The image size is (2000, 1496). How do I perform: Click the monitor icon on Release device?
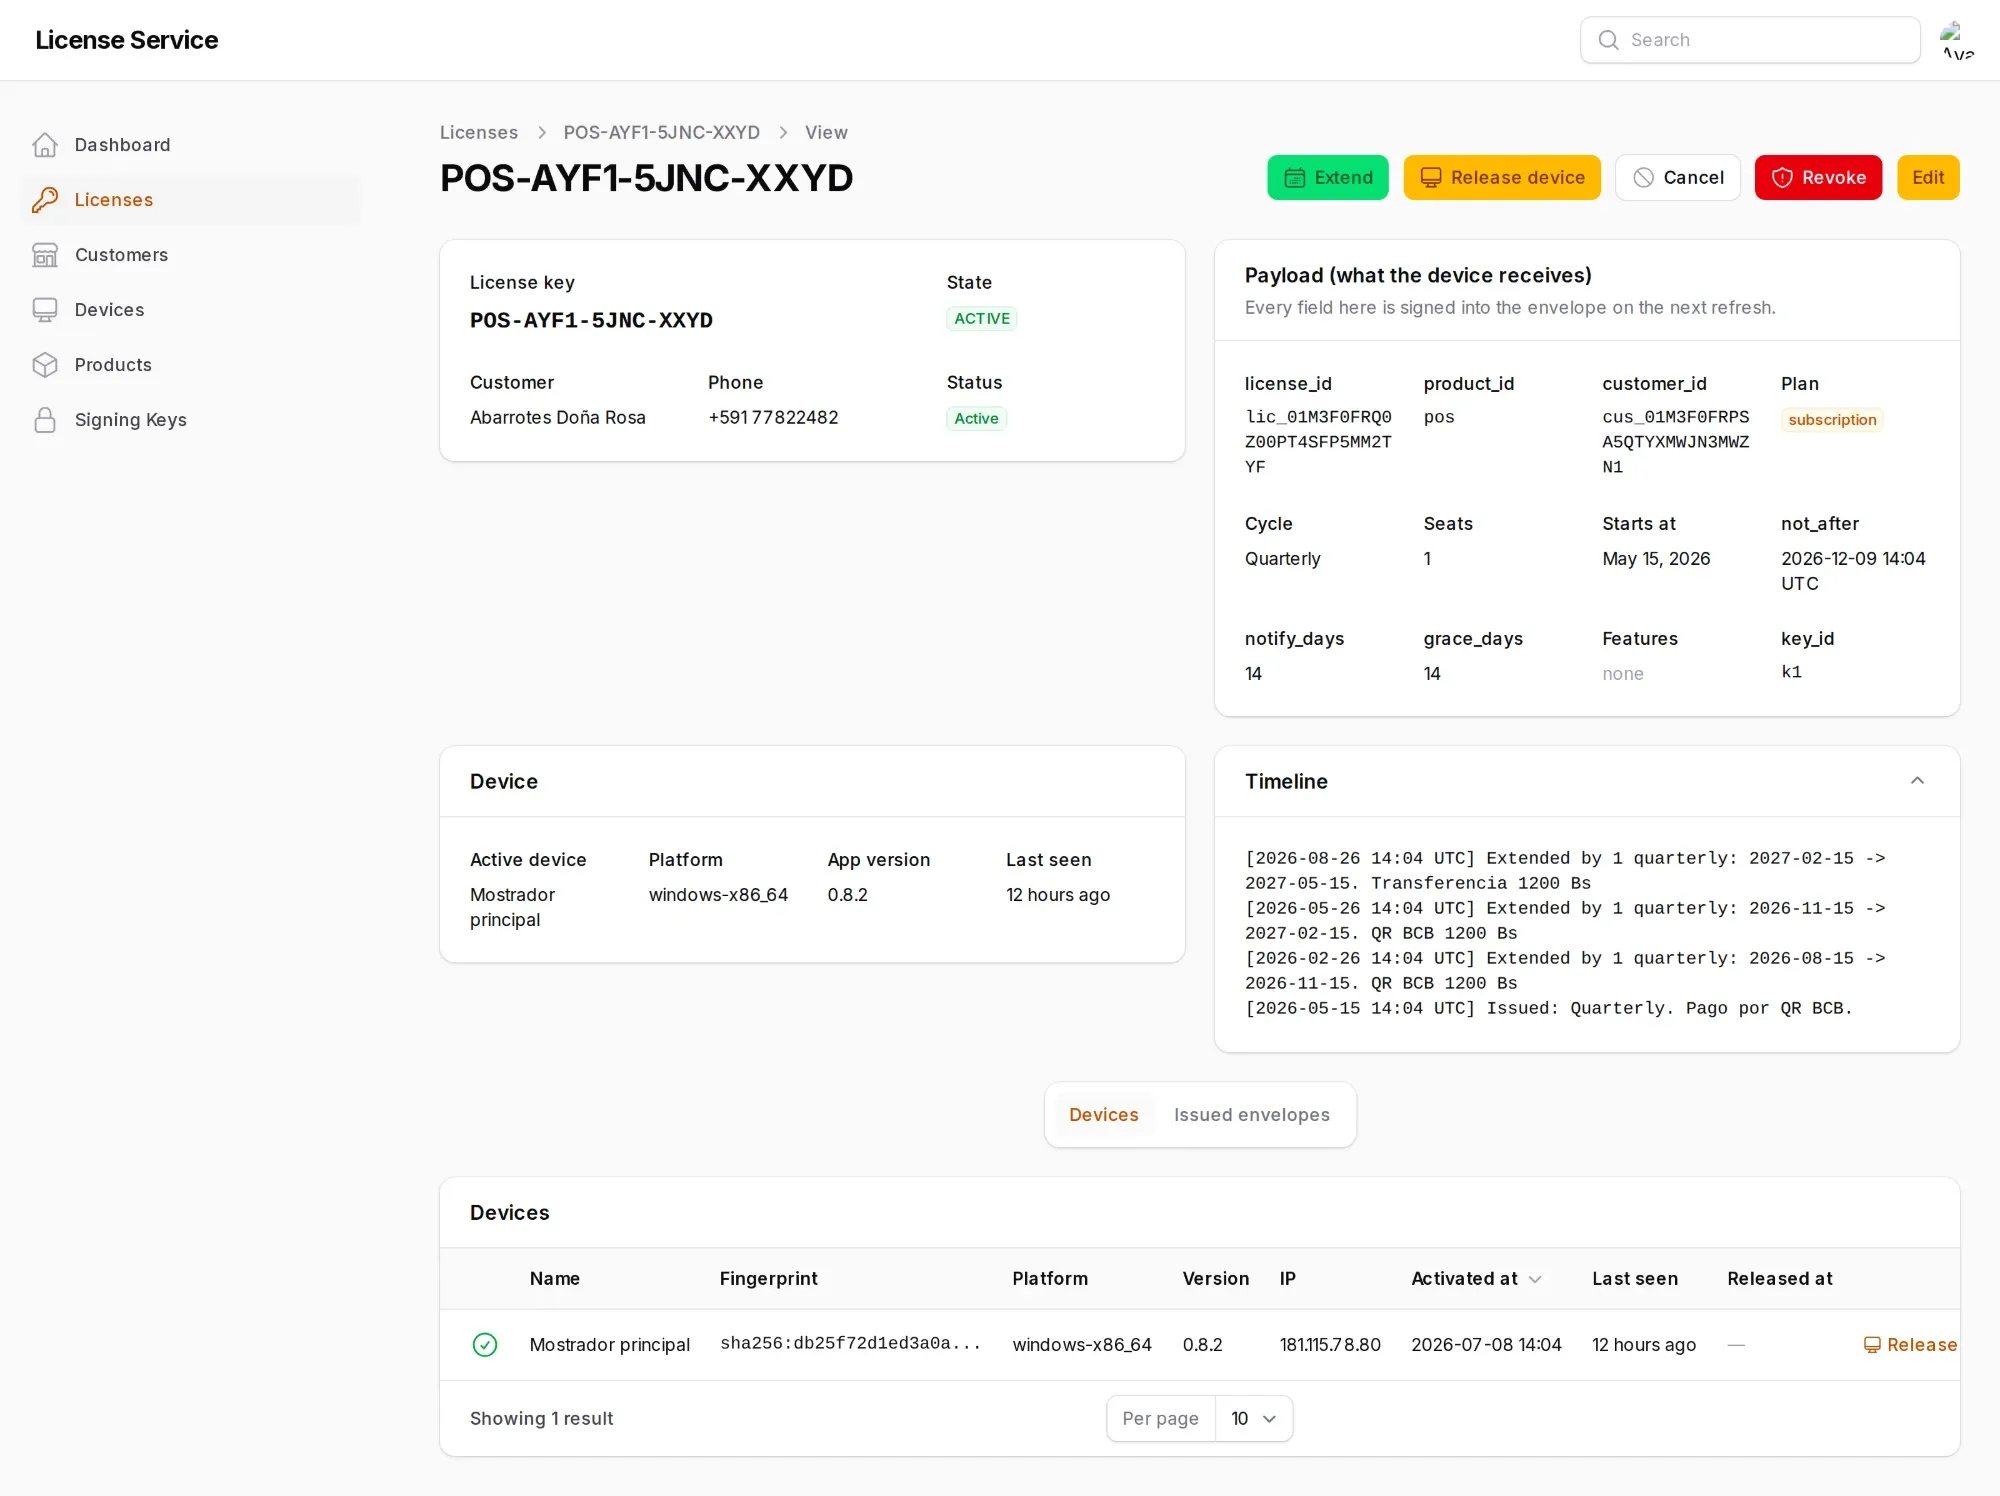1431,178
